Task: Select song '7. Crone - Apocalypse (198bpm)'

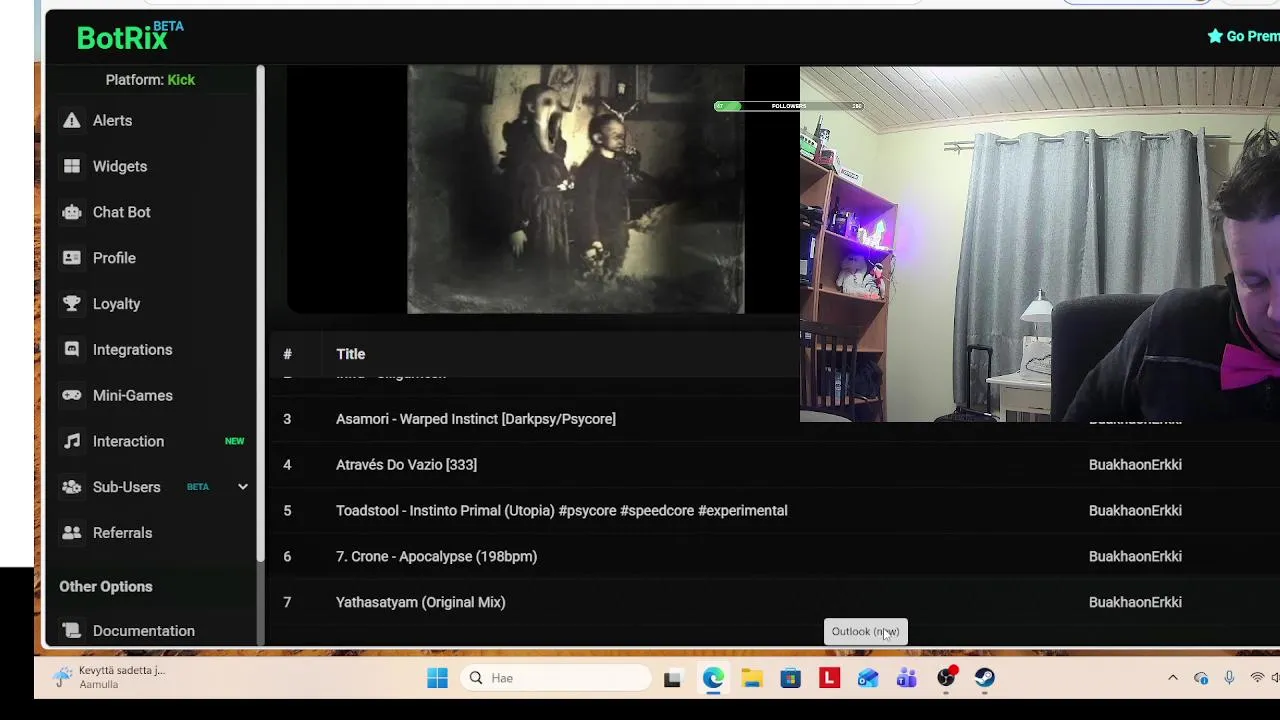Action: [x=436, y=557]
